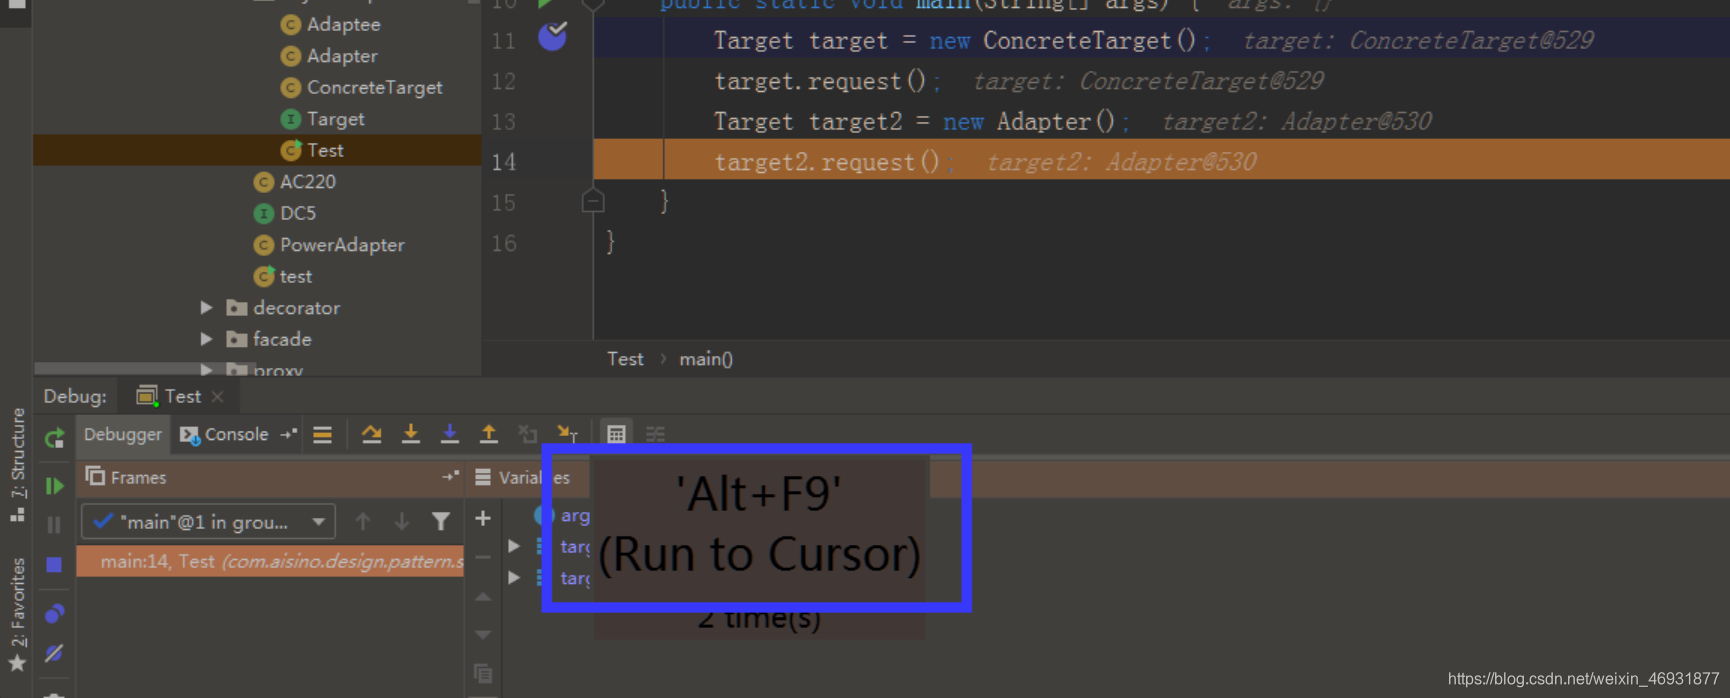1730x698 pixels.
Task: Stop the debug session
Action: point(55,565)
